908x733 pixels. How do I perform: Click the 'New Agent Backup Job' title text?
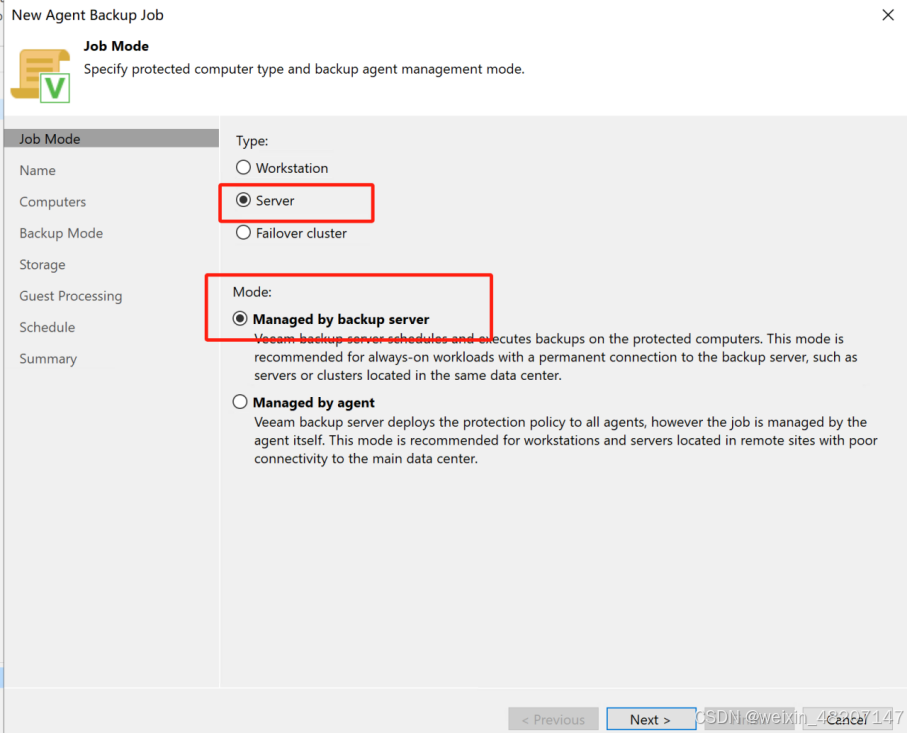pos(87,15)
